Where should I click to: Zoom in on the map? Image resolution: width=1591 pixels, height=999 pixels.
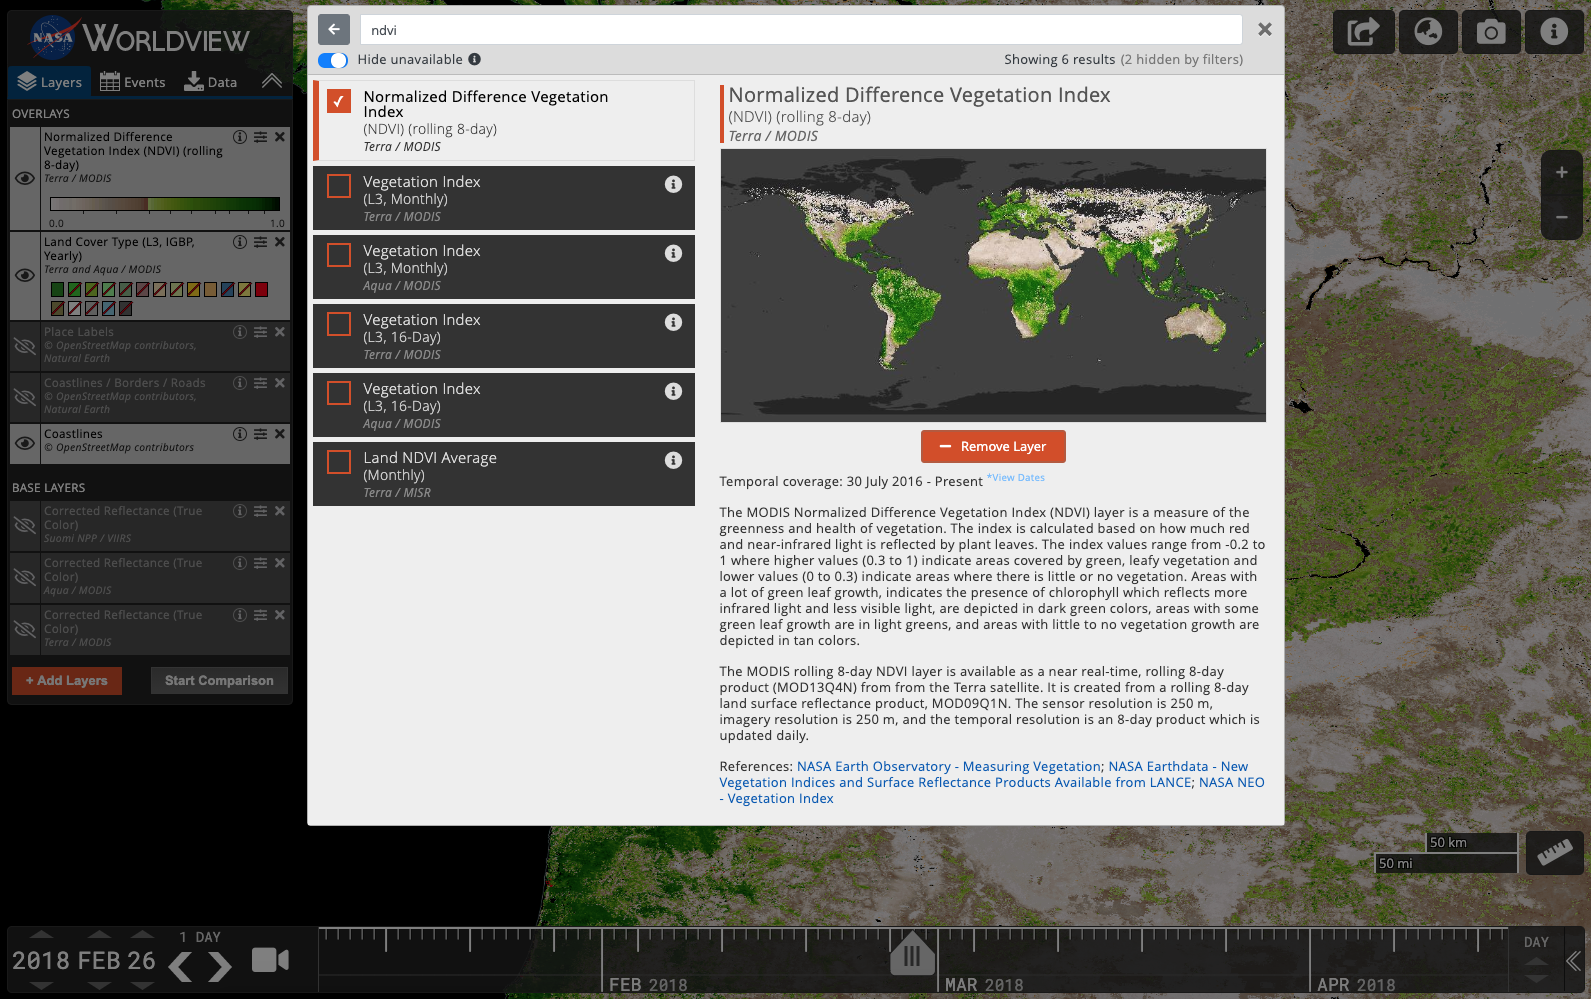(1561, 173)
